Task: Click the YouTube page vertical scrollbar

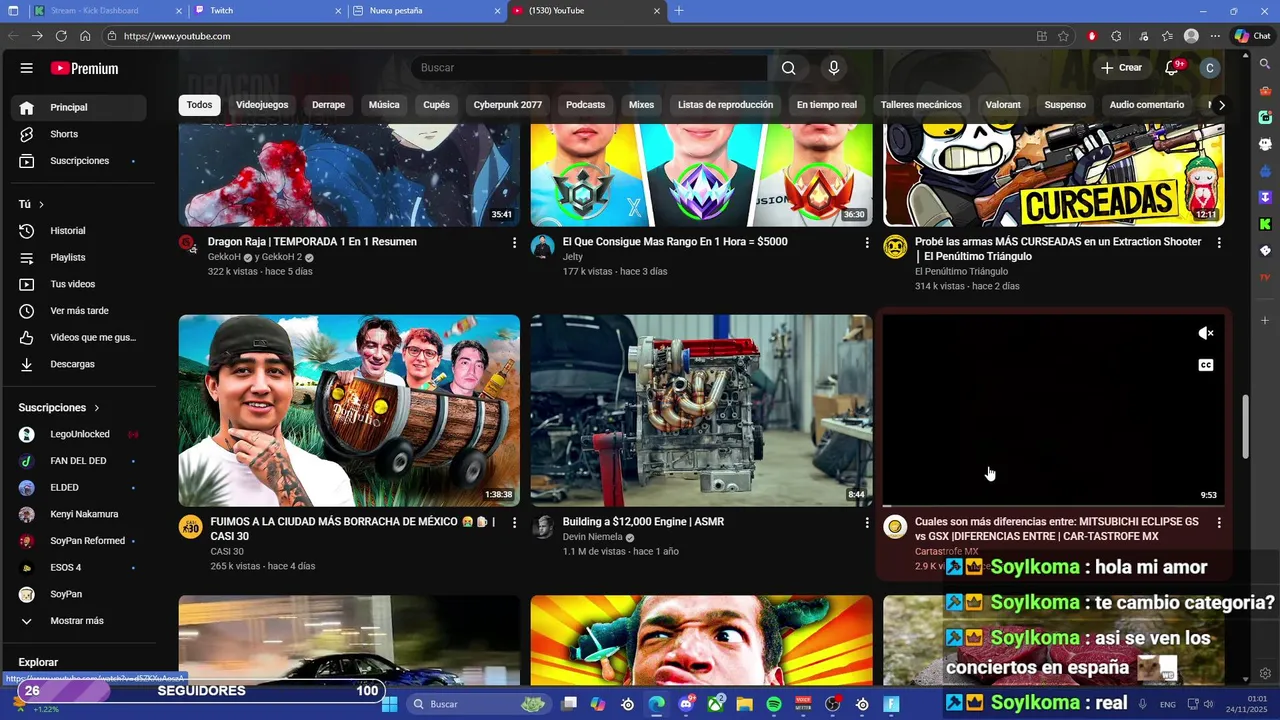Action: (1245, 427)
